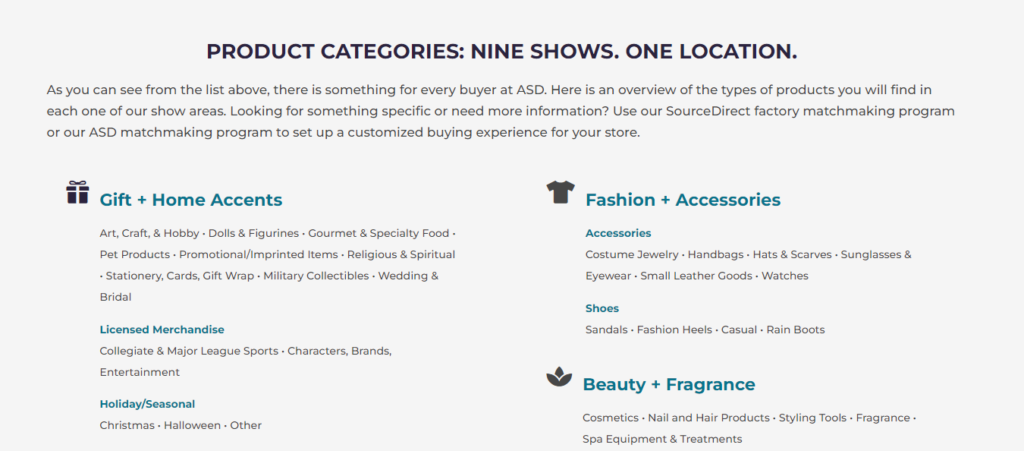This screenshot has height=451, width=1024.
Task: Select Collegiate & Major League Sports text
Action: (190, 351)
